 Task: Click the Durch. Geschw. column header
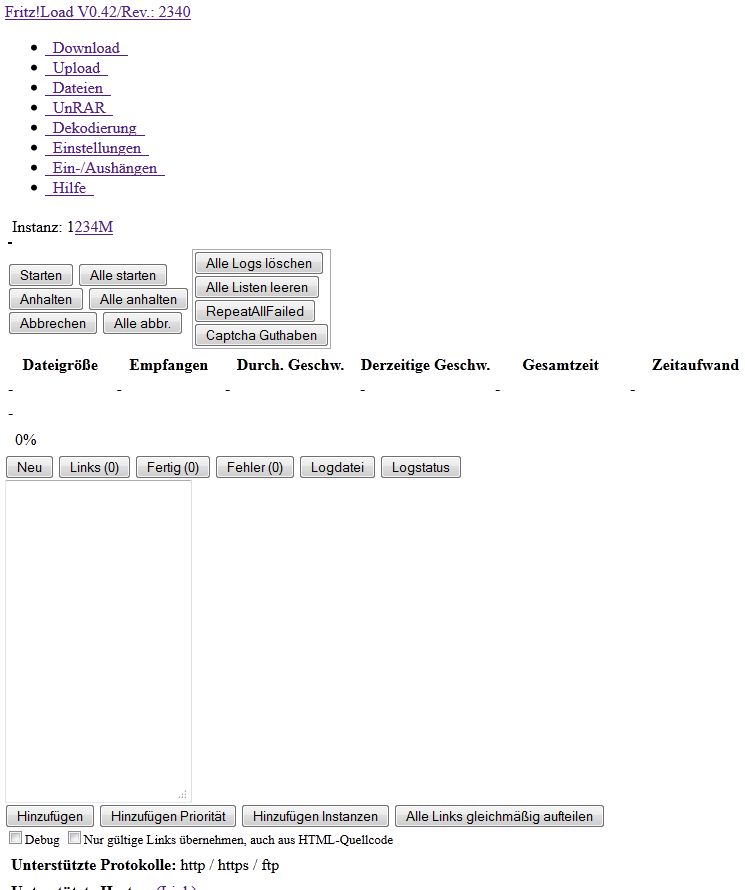pos(291,365)
